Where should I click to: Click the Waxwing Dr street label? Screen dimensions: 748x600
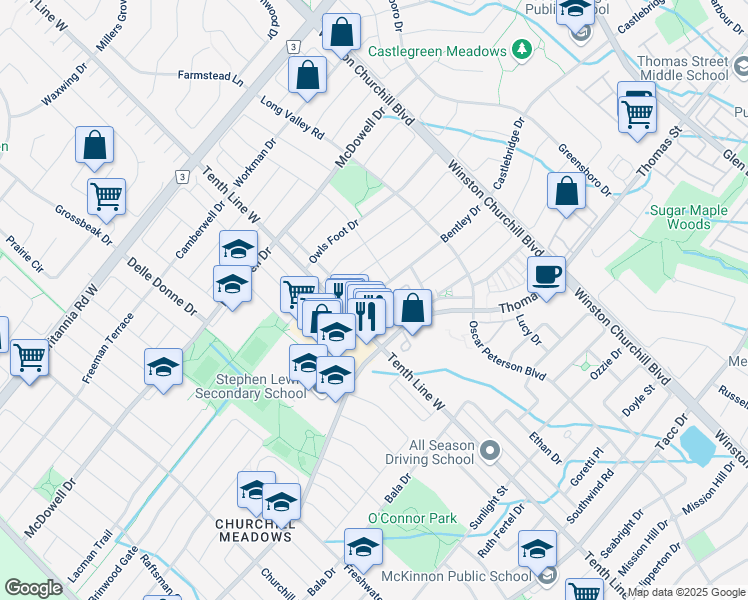pyautogui.click(x=65, y=84)
